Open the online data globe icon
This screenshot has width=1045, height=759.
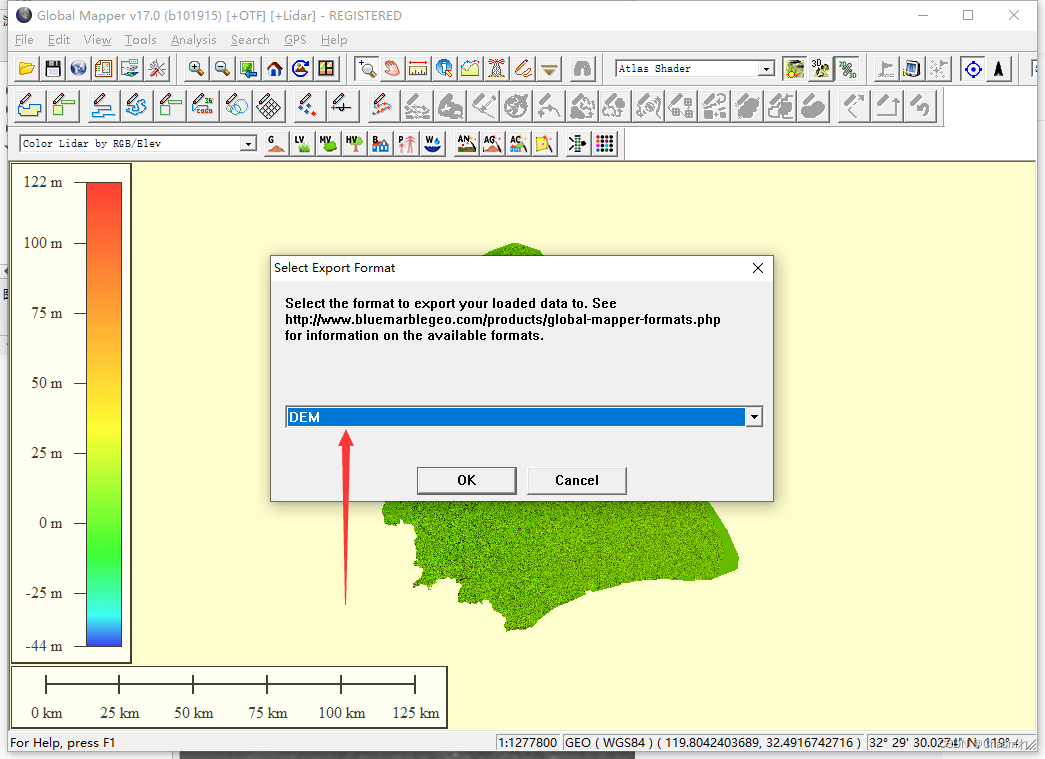[x=79, y=69]
